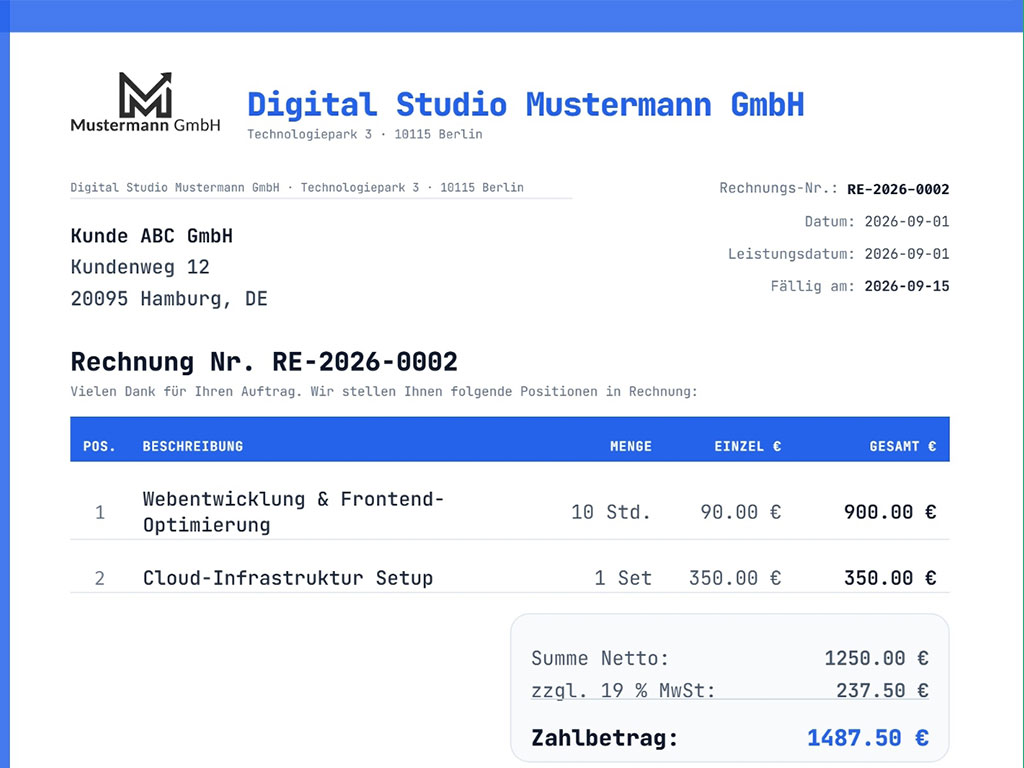1024x768 pixels.
Task: Click the 'Datum:' label
Action: 829,221
